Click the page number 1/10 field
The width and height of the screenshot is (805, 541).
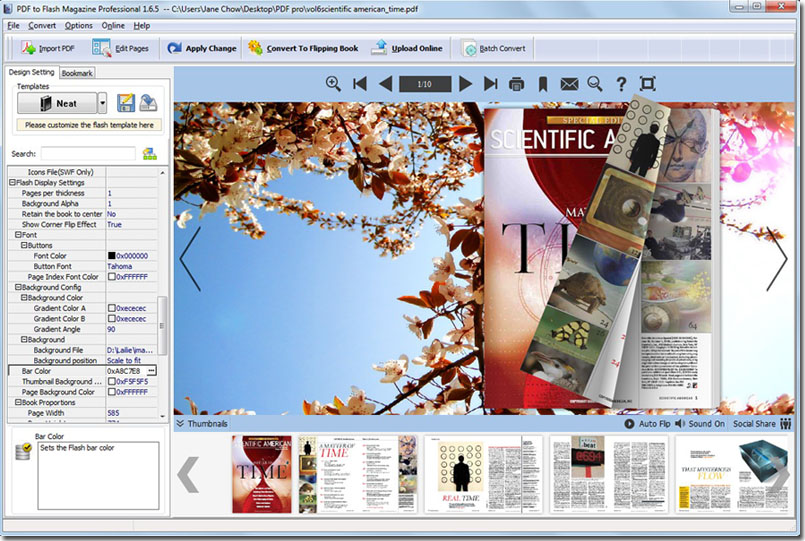pos(425,84)
